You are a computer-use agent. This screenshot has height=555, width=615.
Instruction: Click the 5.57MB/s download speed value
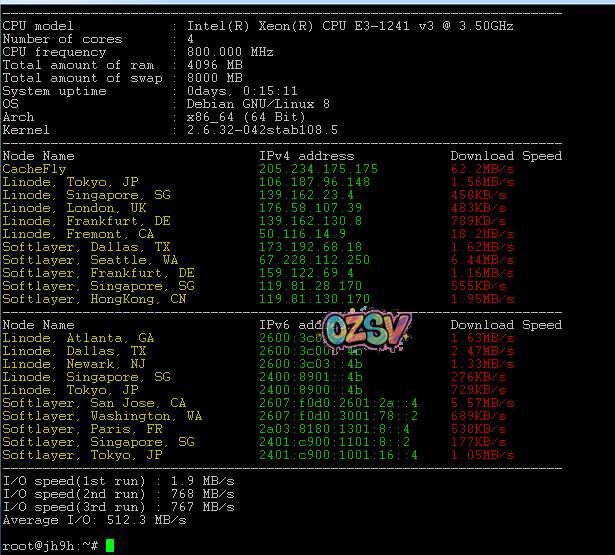coord(482,403)
